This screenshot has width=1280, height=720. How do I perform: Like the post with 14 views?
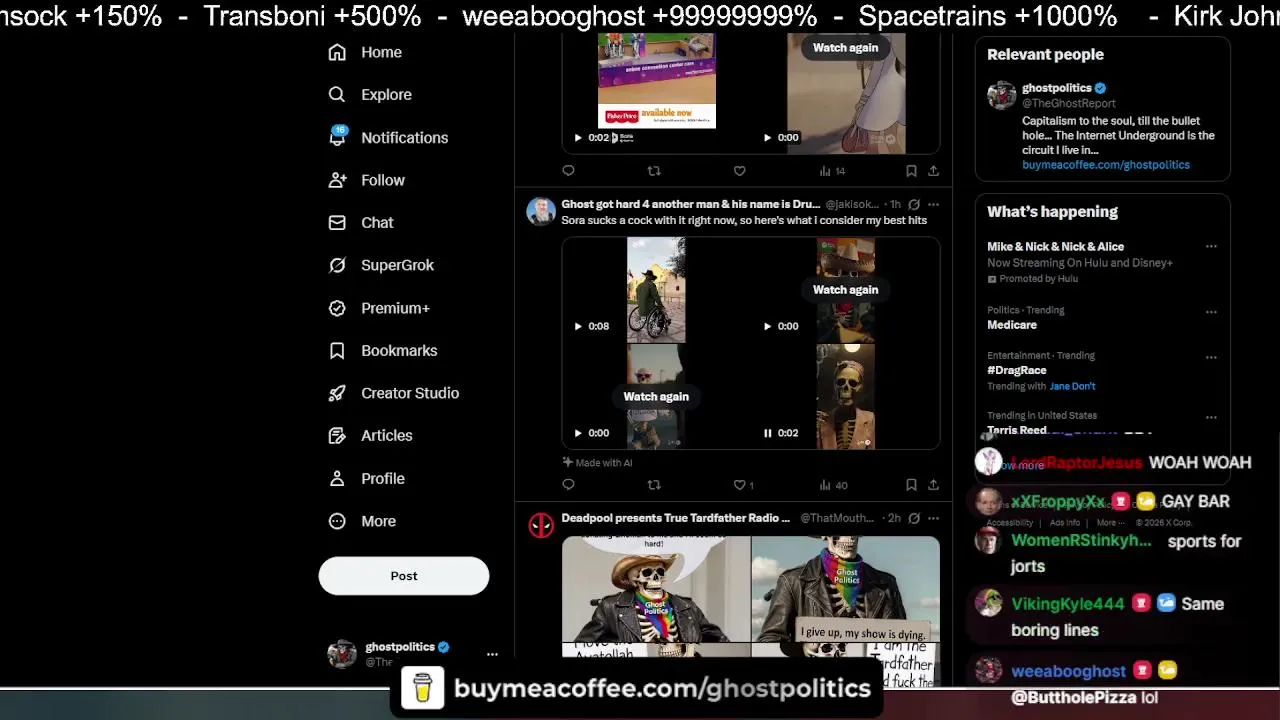(x=739, y=171)
